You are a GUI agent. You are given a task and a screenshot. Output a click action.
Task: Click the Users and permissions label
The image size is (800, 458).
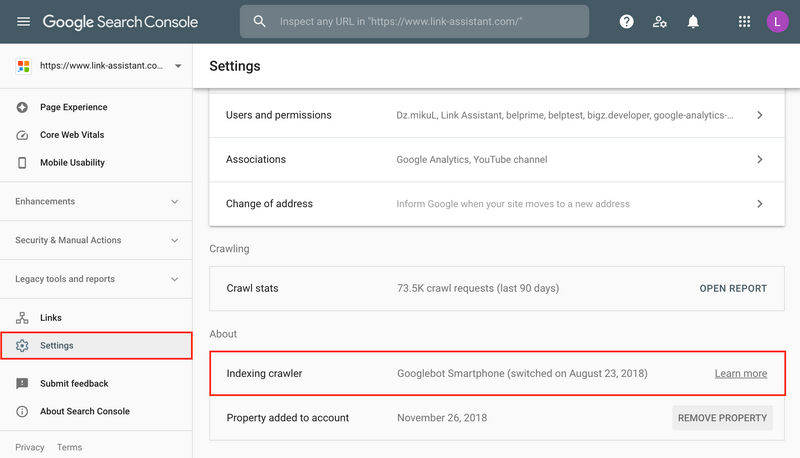(279, 115)
